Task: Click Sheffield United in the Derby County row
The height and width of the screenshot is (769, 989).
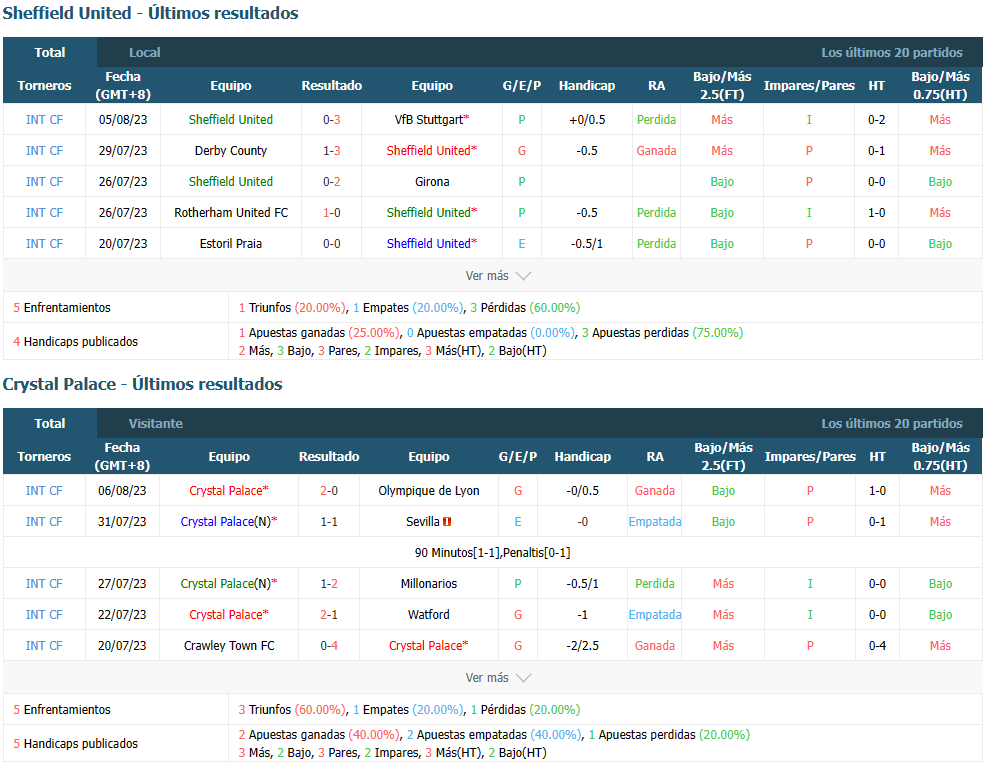Action: [429, 150]
